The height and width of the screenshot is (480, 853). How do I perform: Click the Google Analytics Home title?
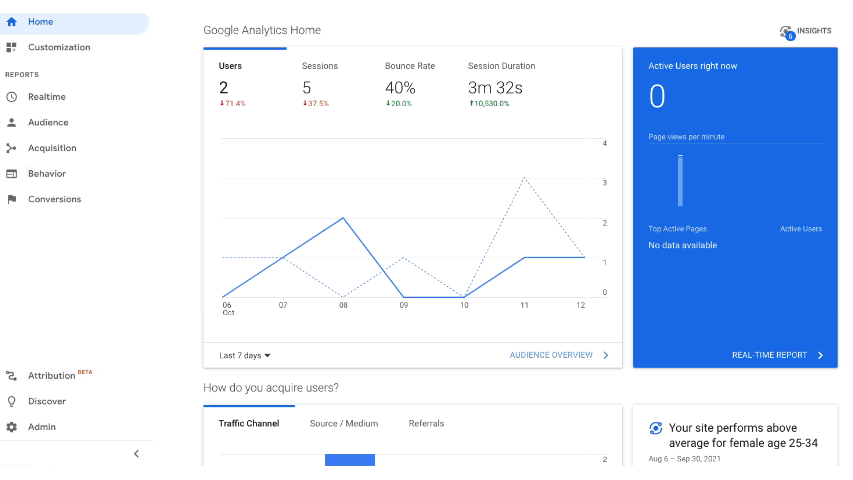[x=262, y=30]
